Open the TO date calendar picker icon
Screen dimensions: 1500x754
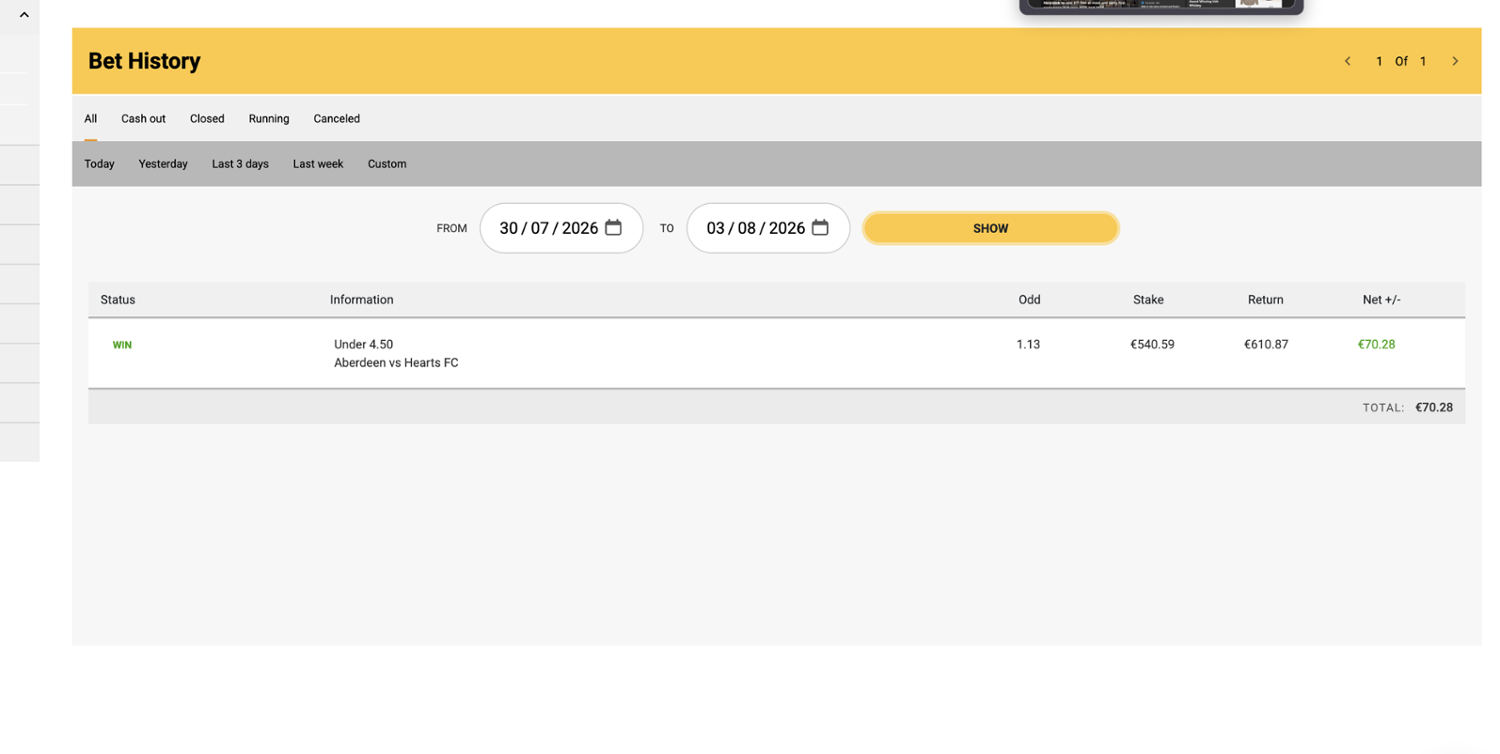[x=820, y=228]
